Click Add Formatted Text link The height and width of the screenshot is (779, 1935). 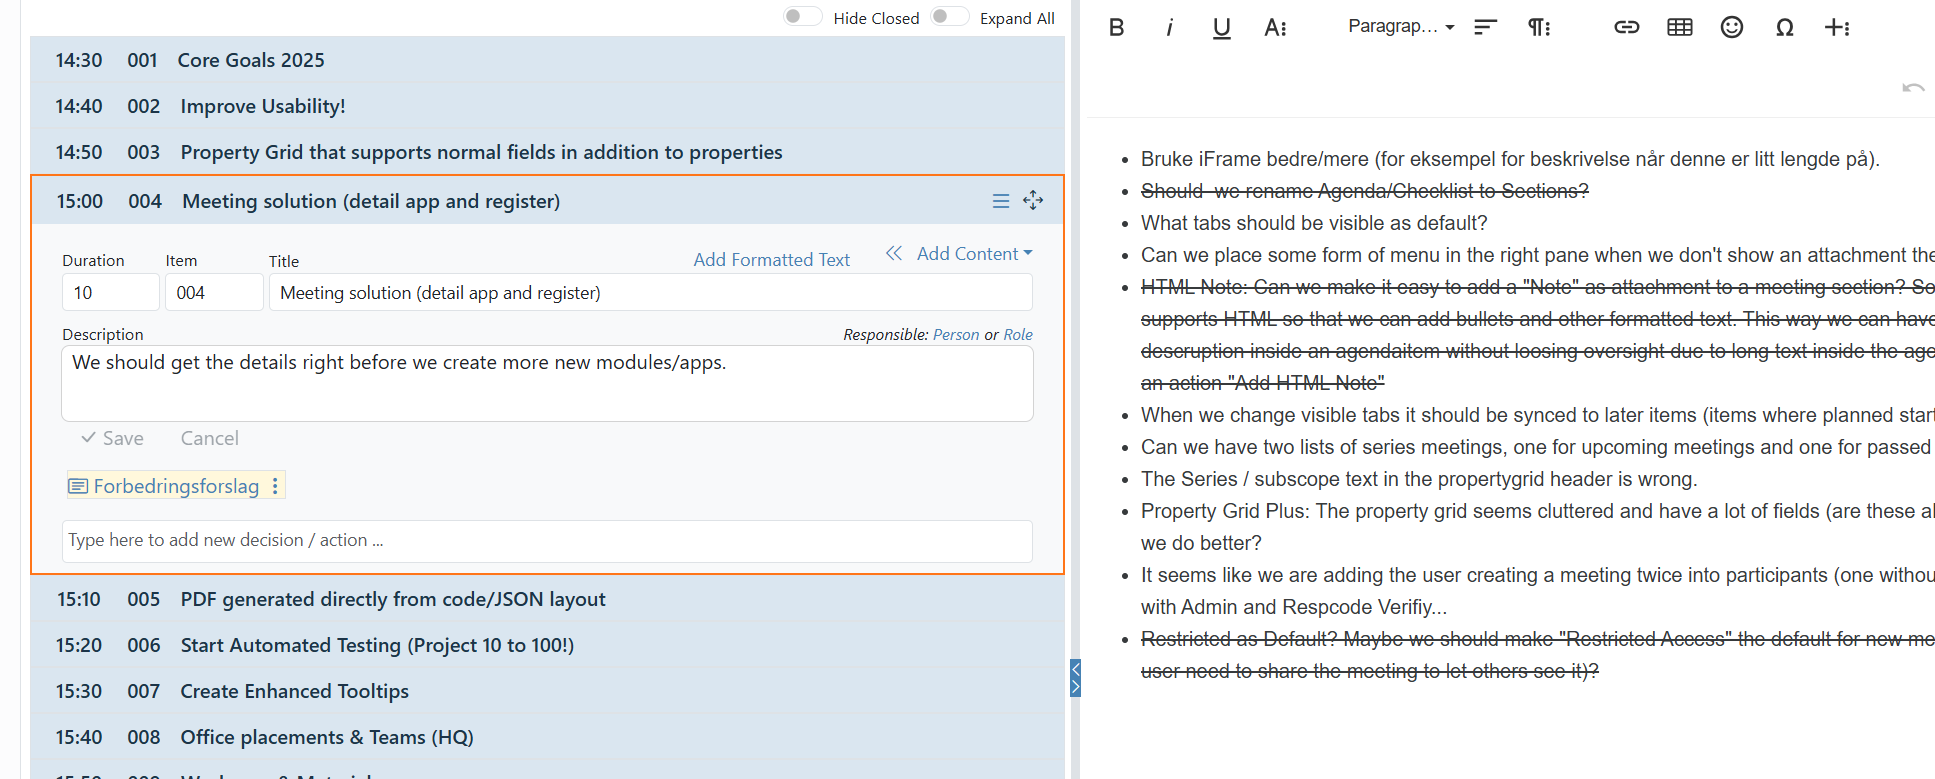tap(772, 260)
